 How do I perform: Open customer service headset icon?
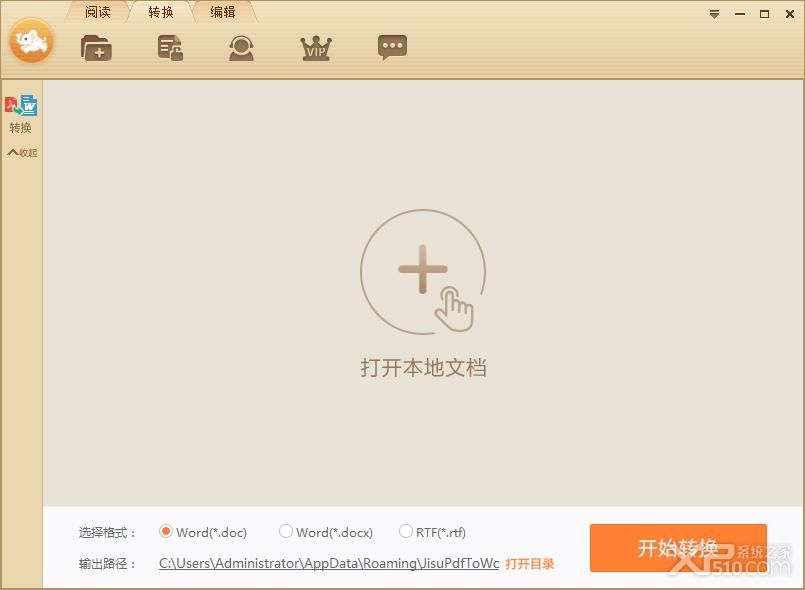click(x=241, y=48)
